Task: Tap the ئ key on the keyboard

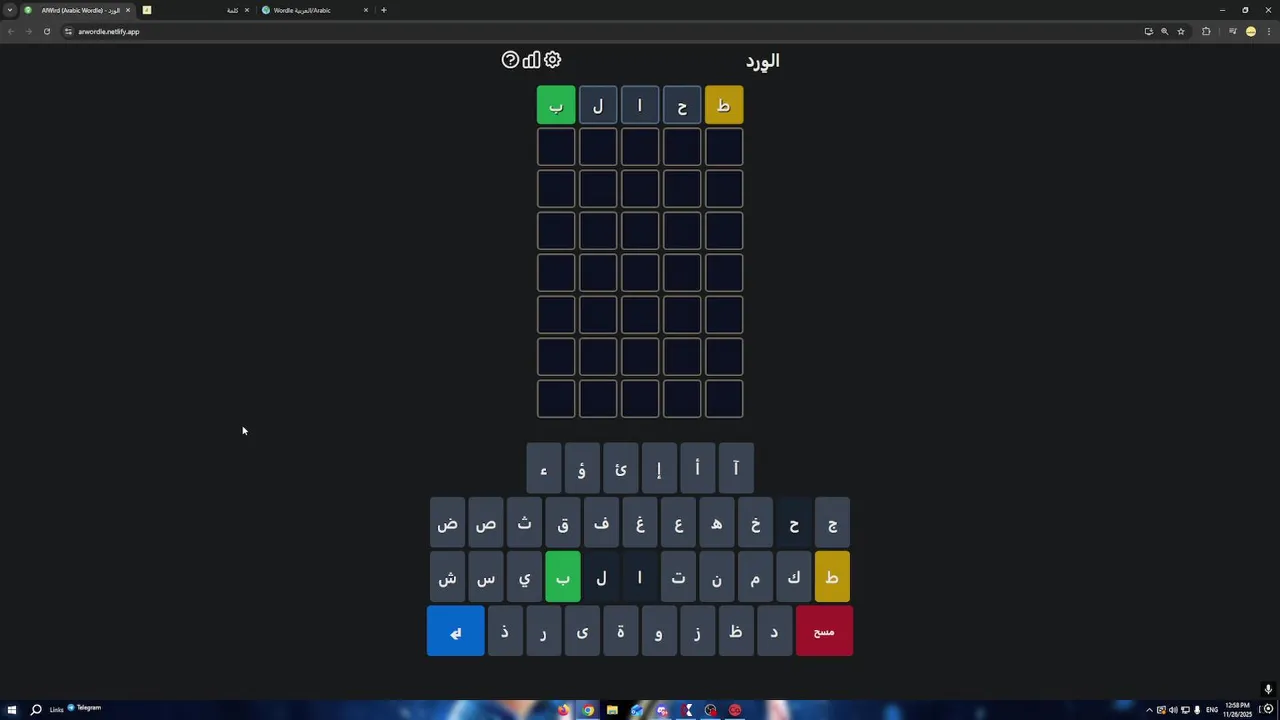Action: click(x=620, y=469)
